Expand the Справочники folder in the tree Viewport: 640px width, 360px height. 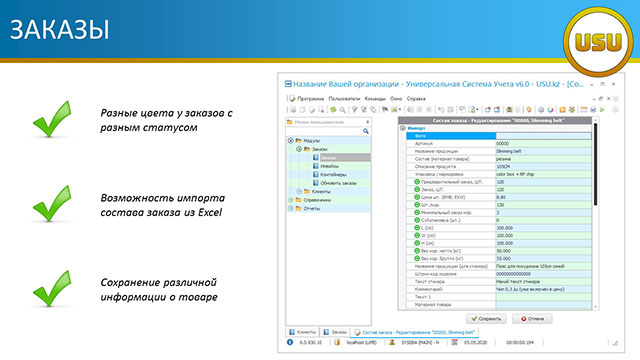291,200
